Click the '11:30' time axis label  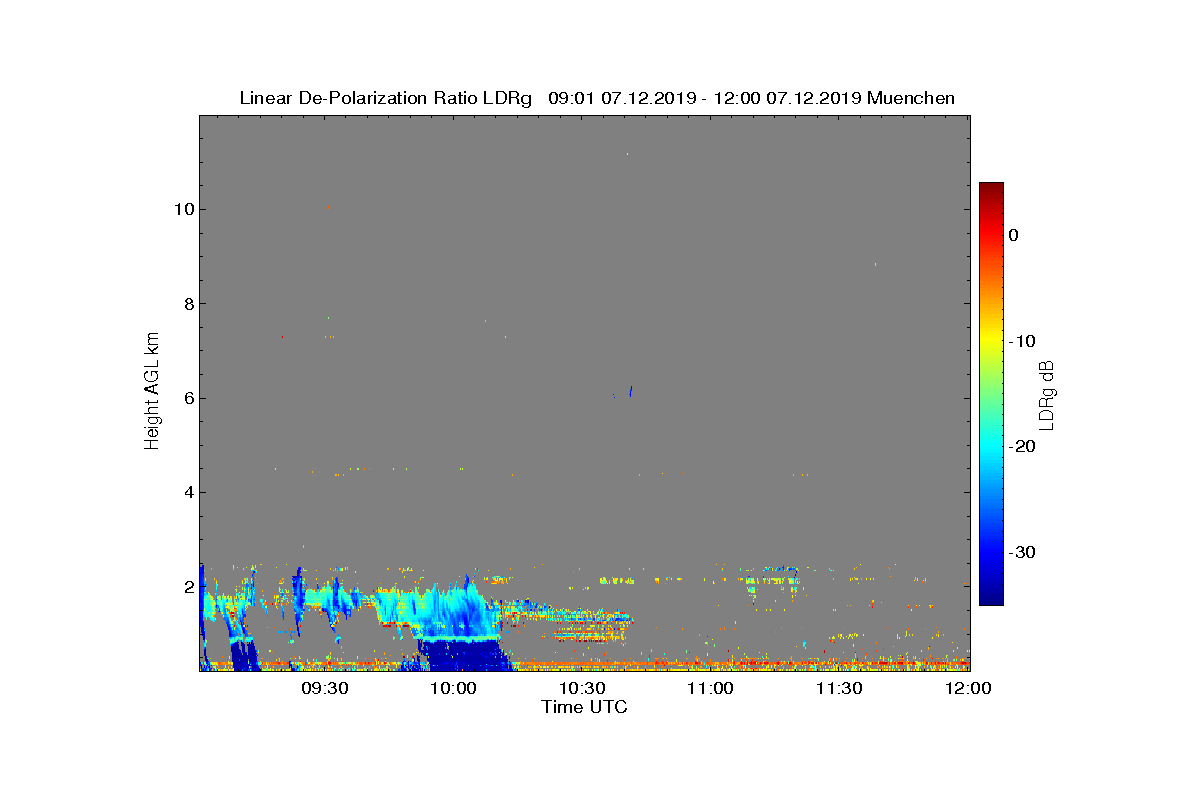(x=839, y=689)
